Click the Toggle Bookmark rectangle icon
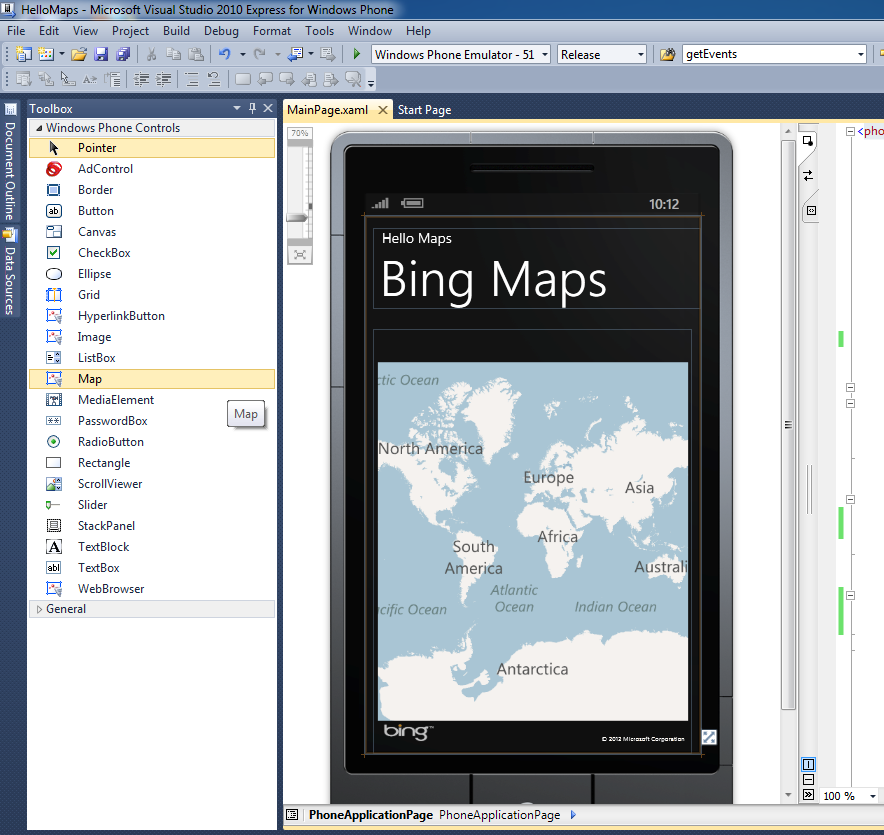Image resolution: width=884 pixels, height=835 pixels. click(242, 79)
